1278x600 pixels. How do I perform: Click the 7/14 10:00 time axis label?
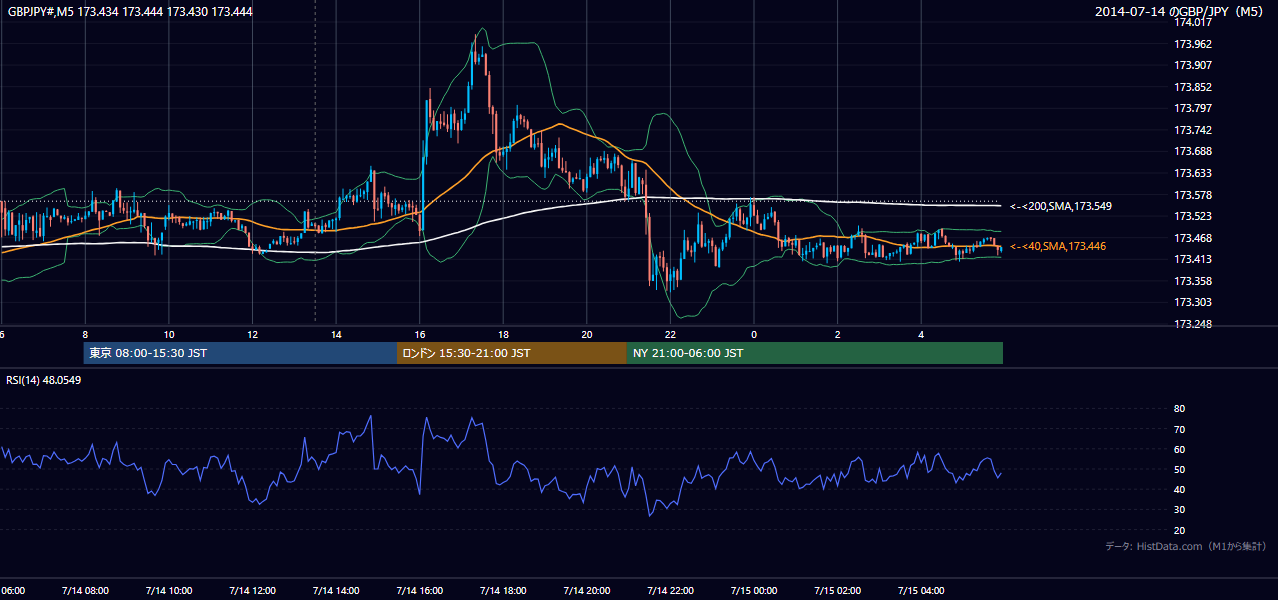click(169, 591)
